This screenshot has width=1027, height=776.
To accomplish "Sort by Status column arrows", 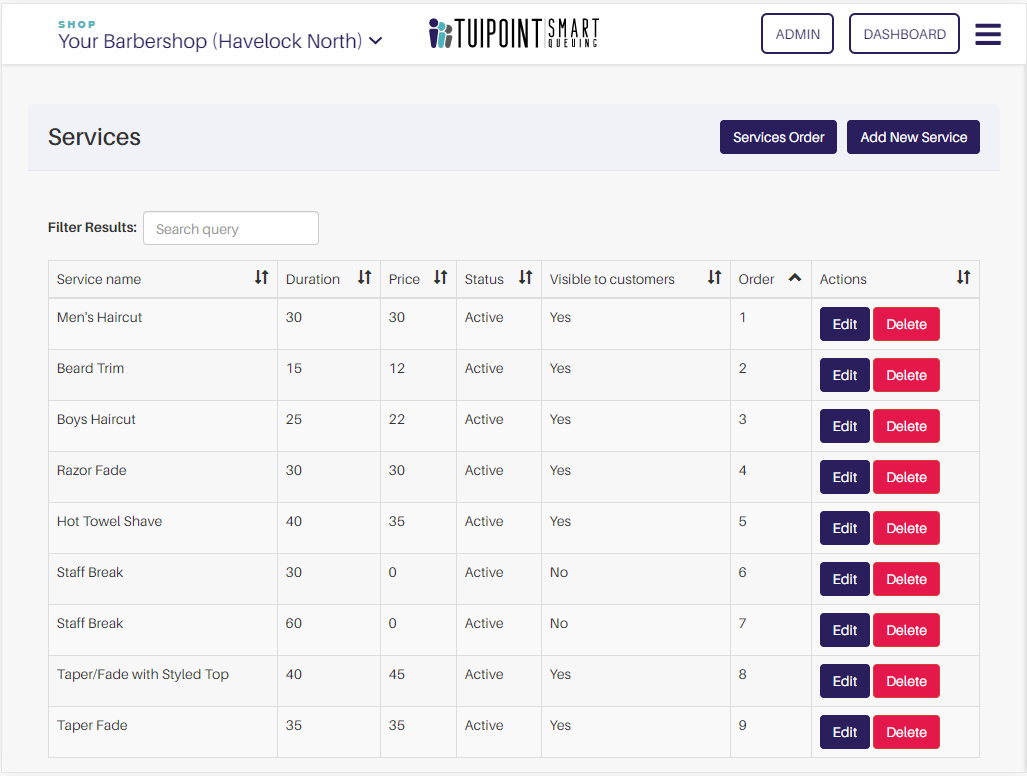I will tap(525, 278).
